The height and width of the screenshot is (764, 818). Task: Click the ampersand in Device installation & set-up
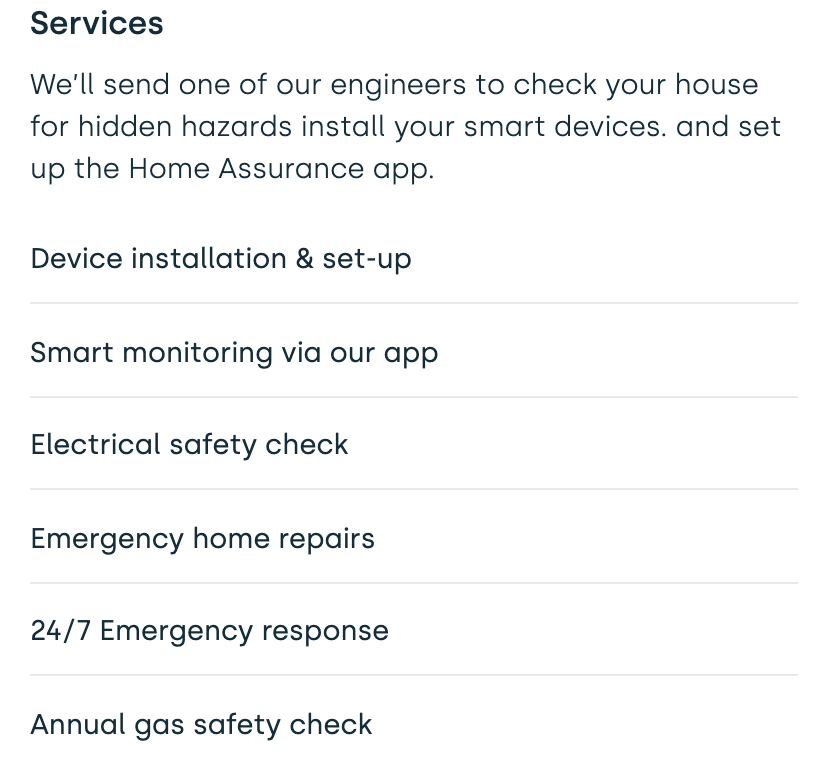(x=305, y=258)
